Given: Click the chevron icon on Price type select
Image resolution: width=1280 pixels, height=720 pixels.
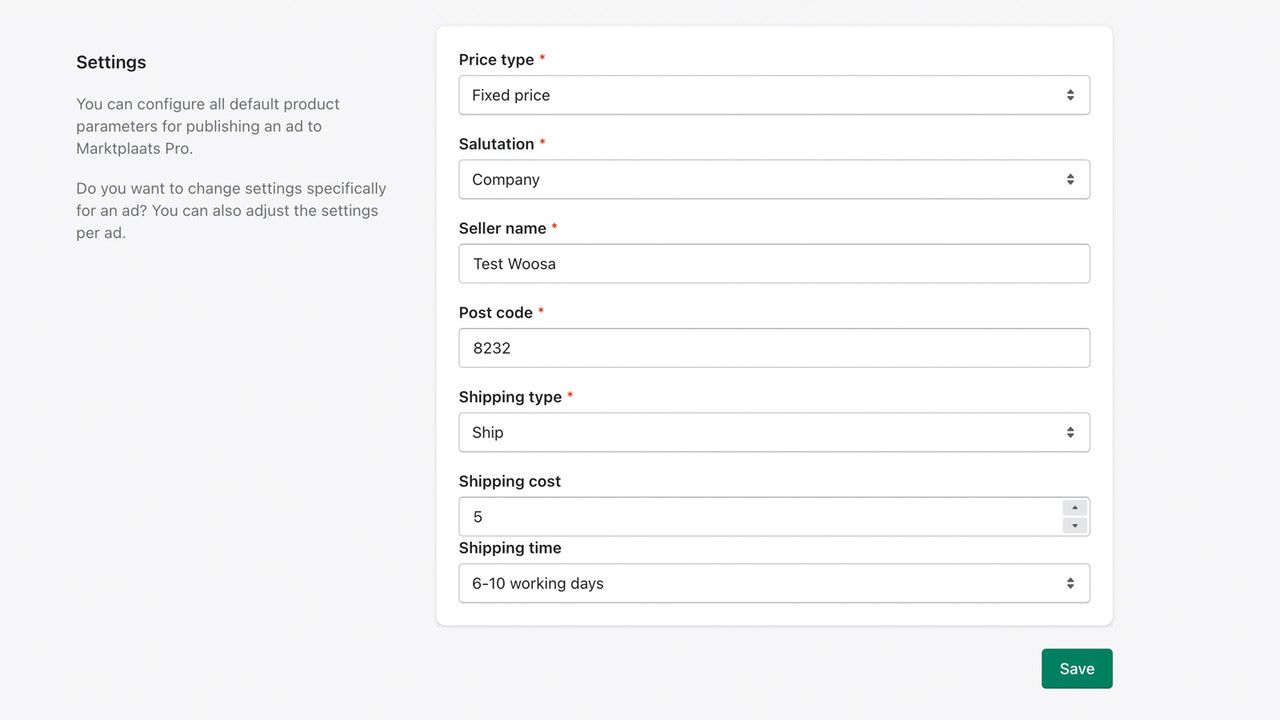Looking at the screenshot, I should (1070, 95).
